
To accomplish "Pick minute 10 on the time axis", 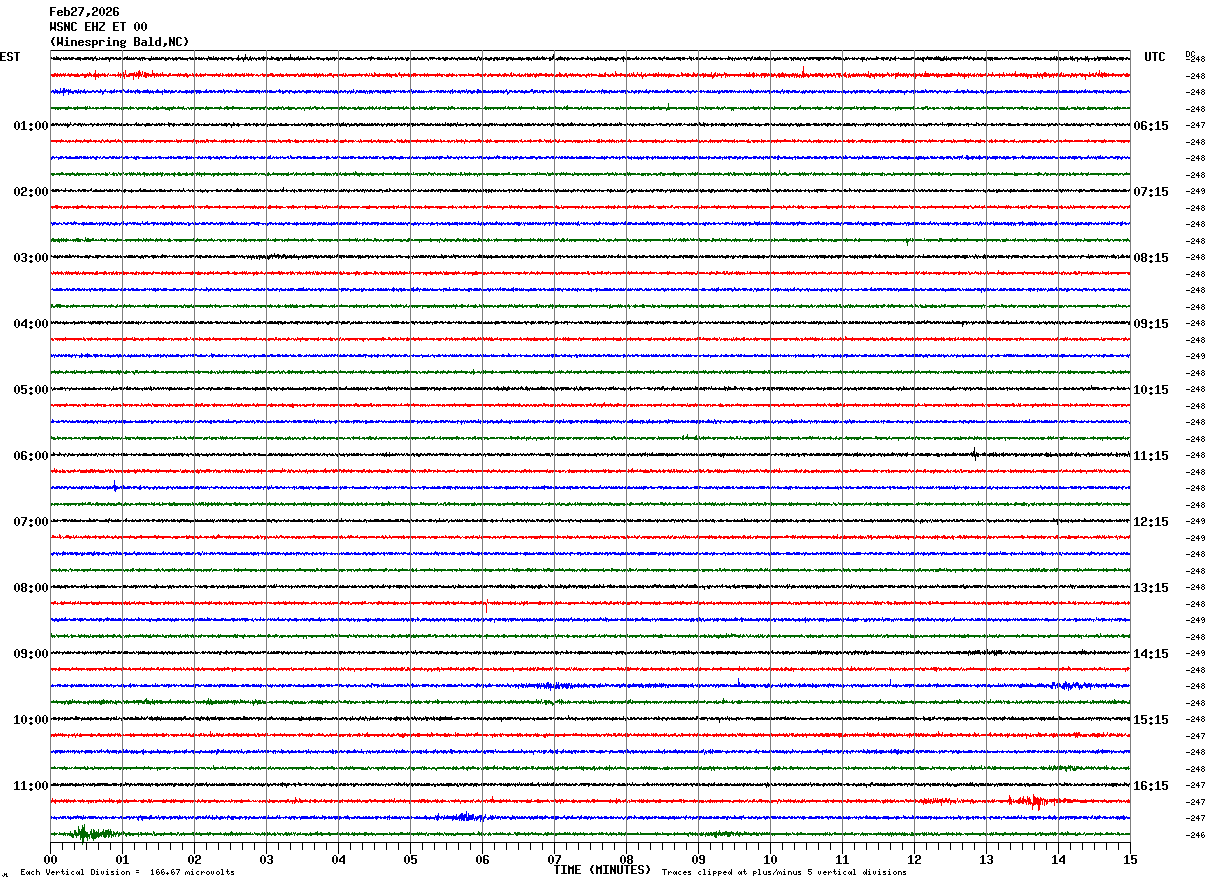I will point(770,859).
